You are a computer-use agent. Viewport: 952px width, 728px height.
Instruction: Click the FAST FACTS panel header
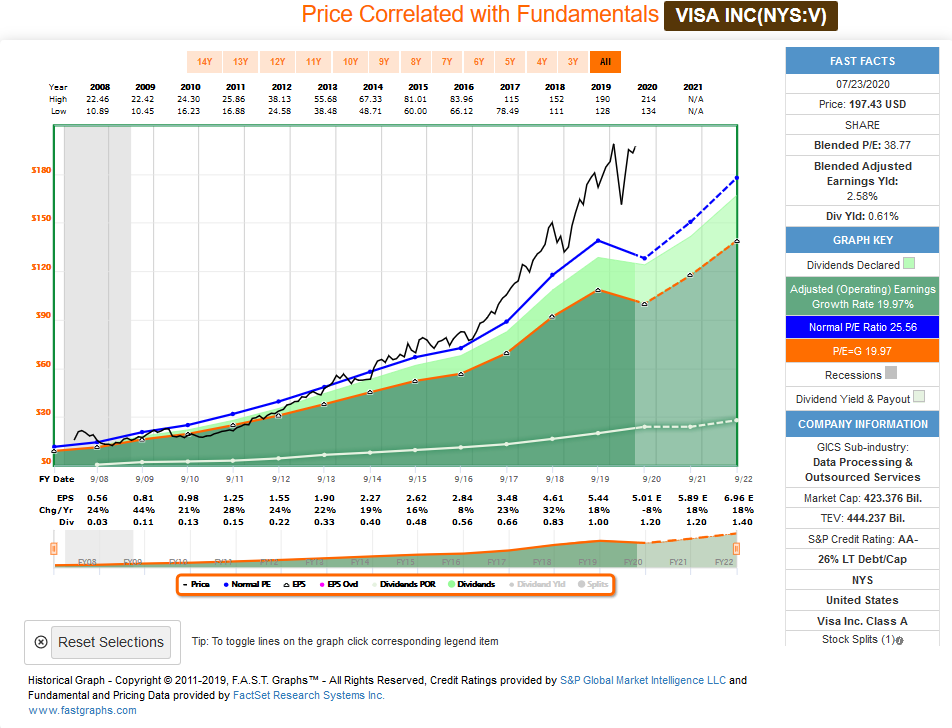click(862, 61)
